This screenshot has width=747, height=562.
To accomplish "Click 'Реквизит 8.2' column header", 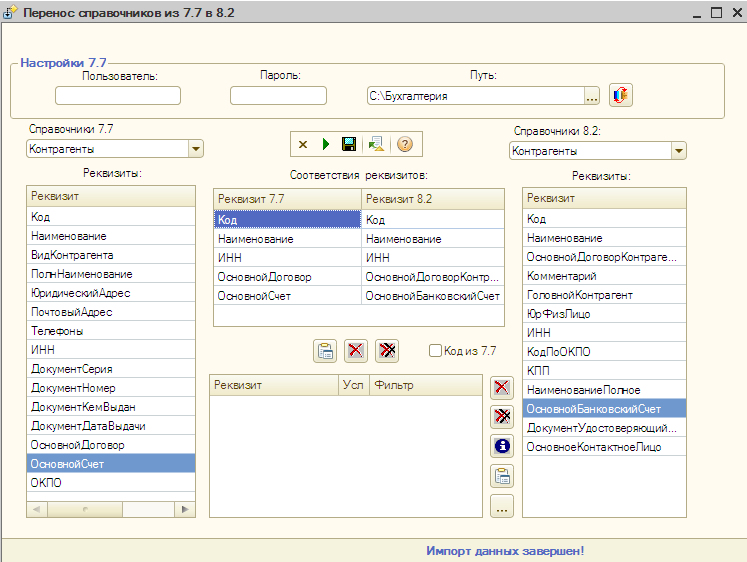I will coord(433,199).
